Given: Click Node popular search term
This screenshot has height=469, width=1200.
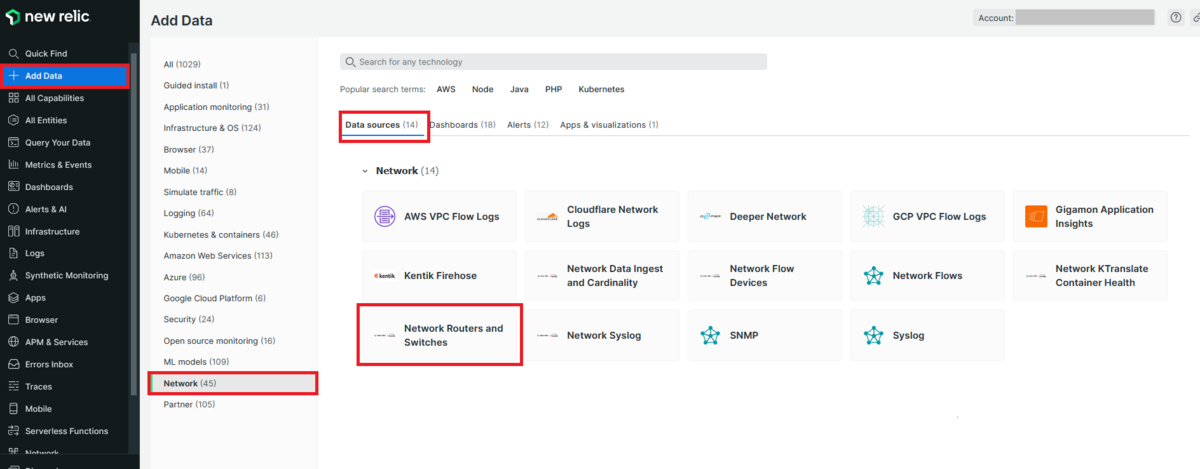Looking at the screenshot, I should [x=482, y=89].
